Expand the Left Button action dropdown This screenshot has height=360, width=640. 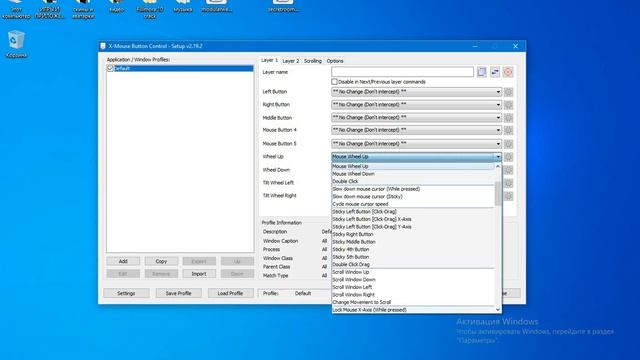click(x=498, y=92)
